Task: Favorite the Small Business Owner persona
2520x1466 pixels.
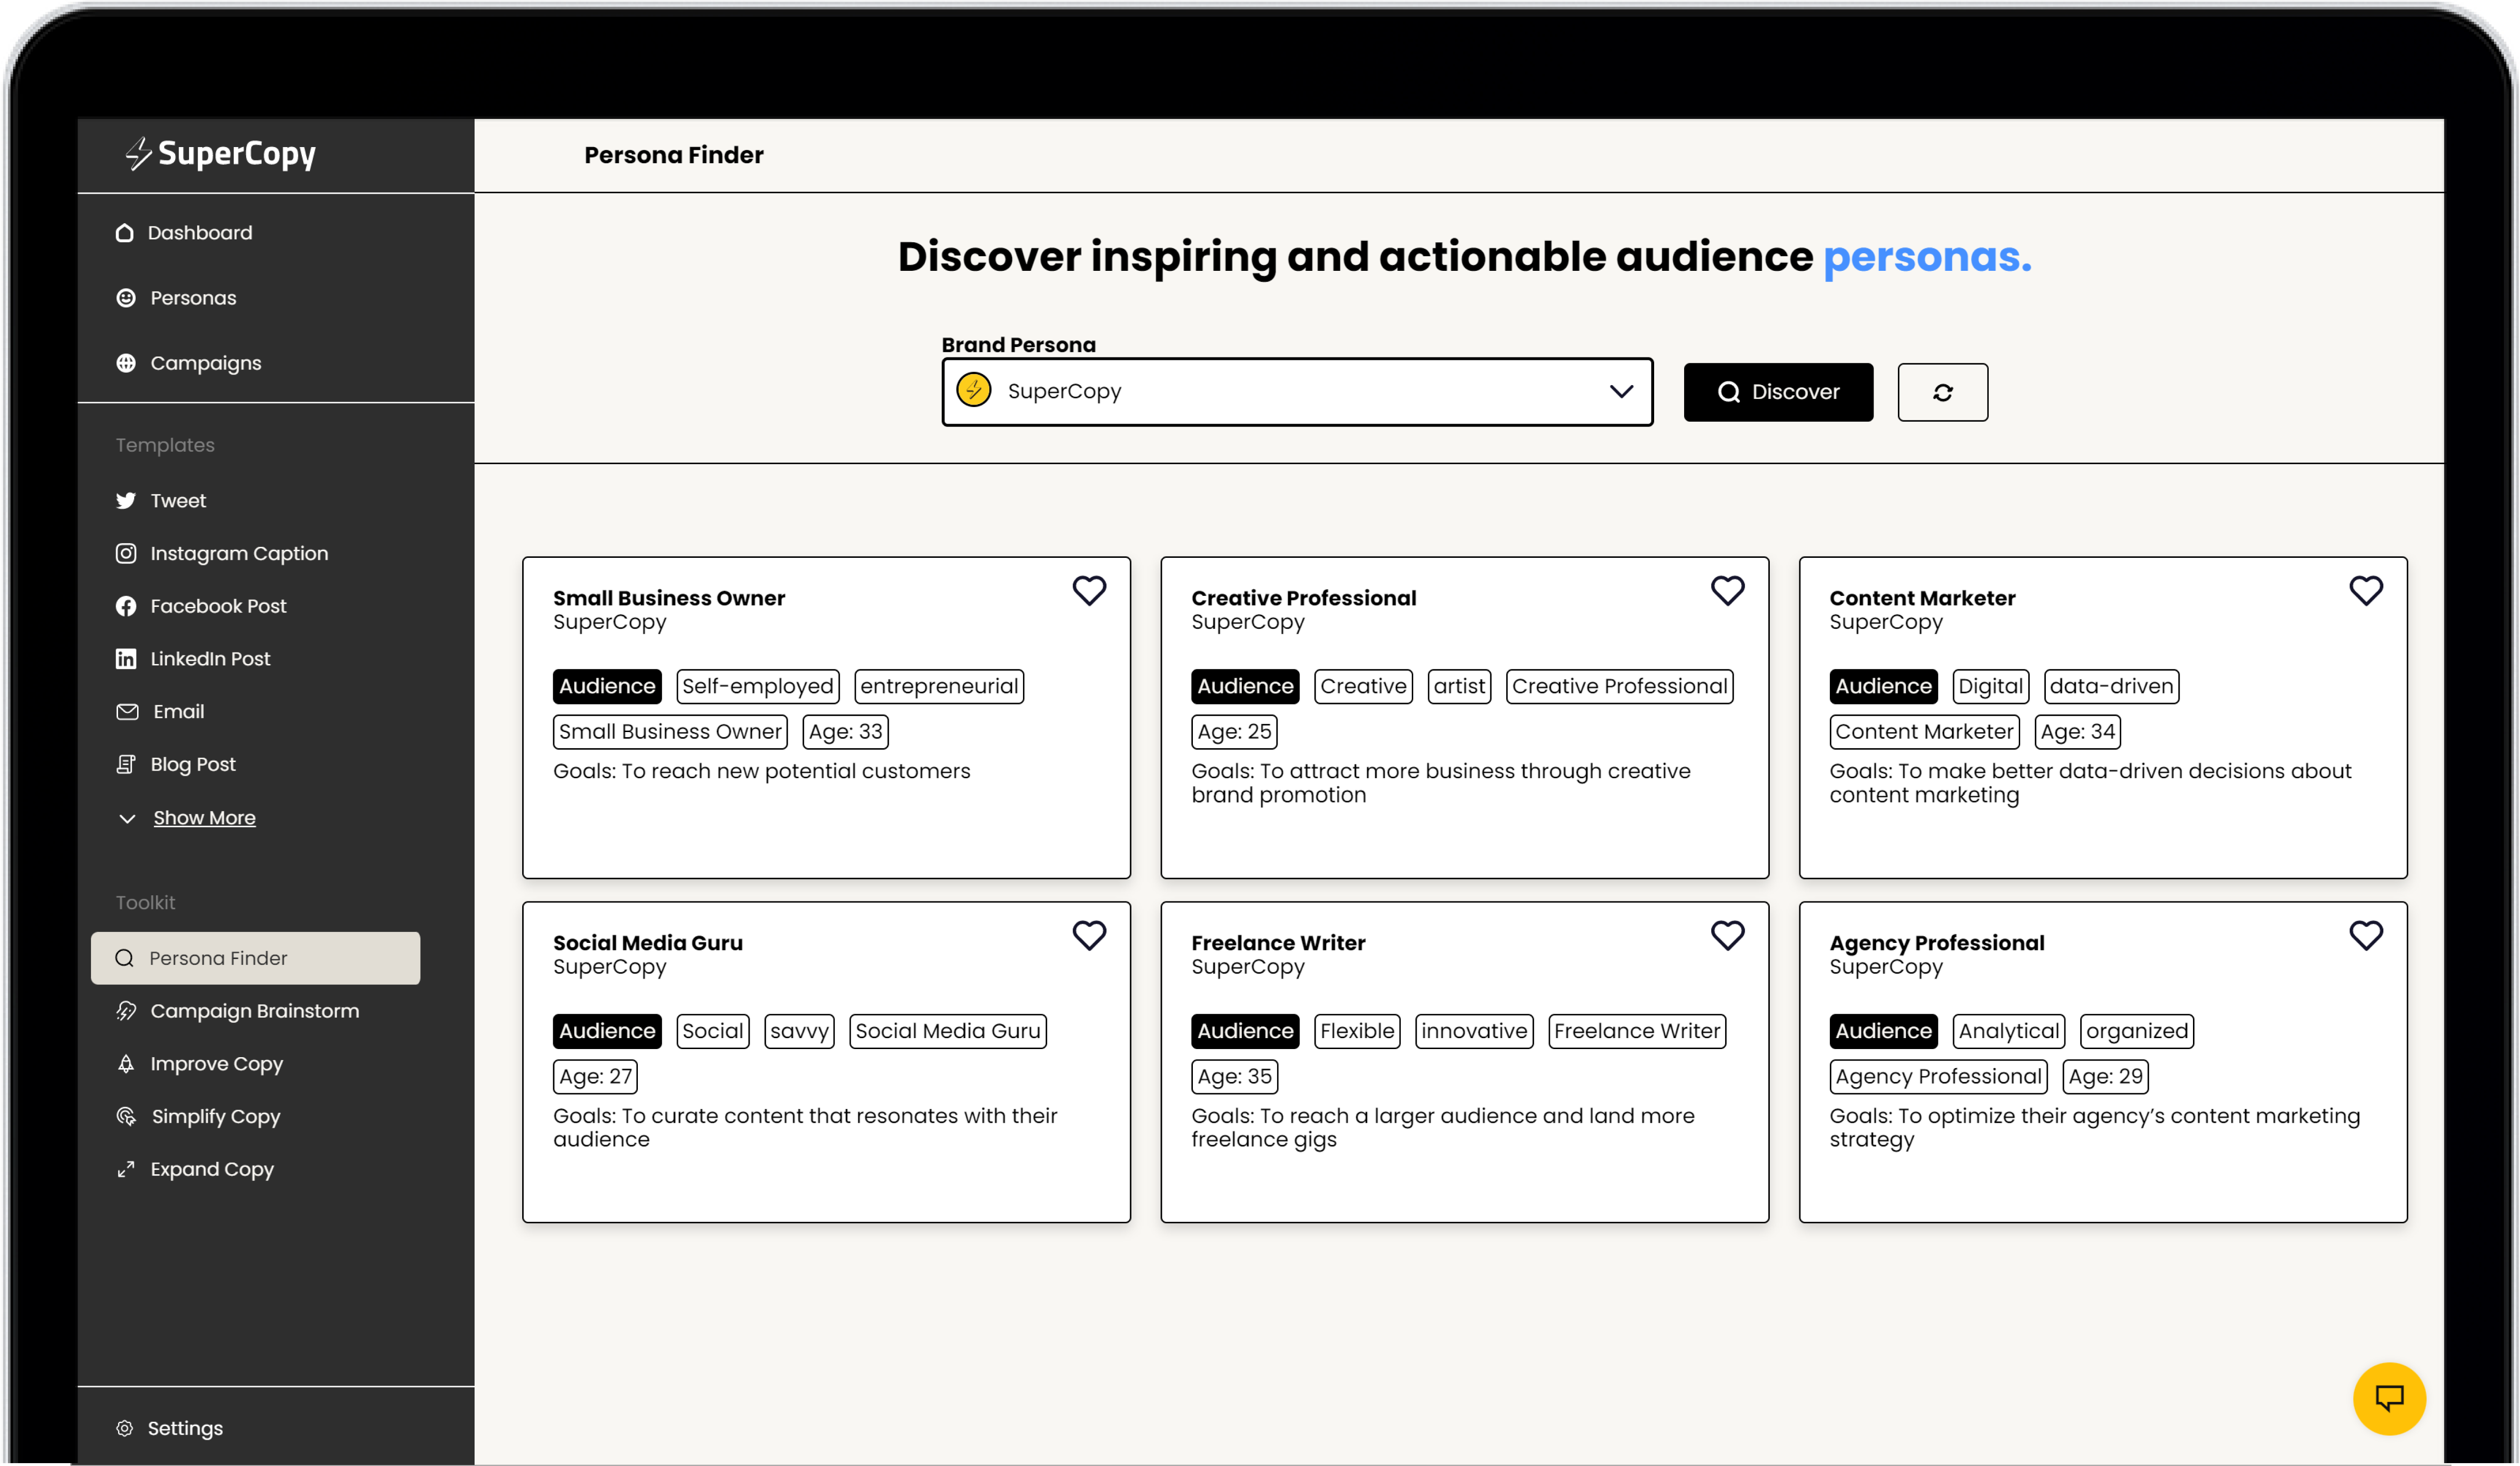Action: tap(1089, 591)
